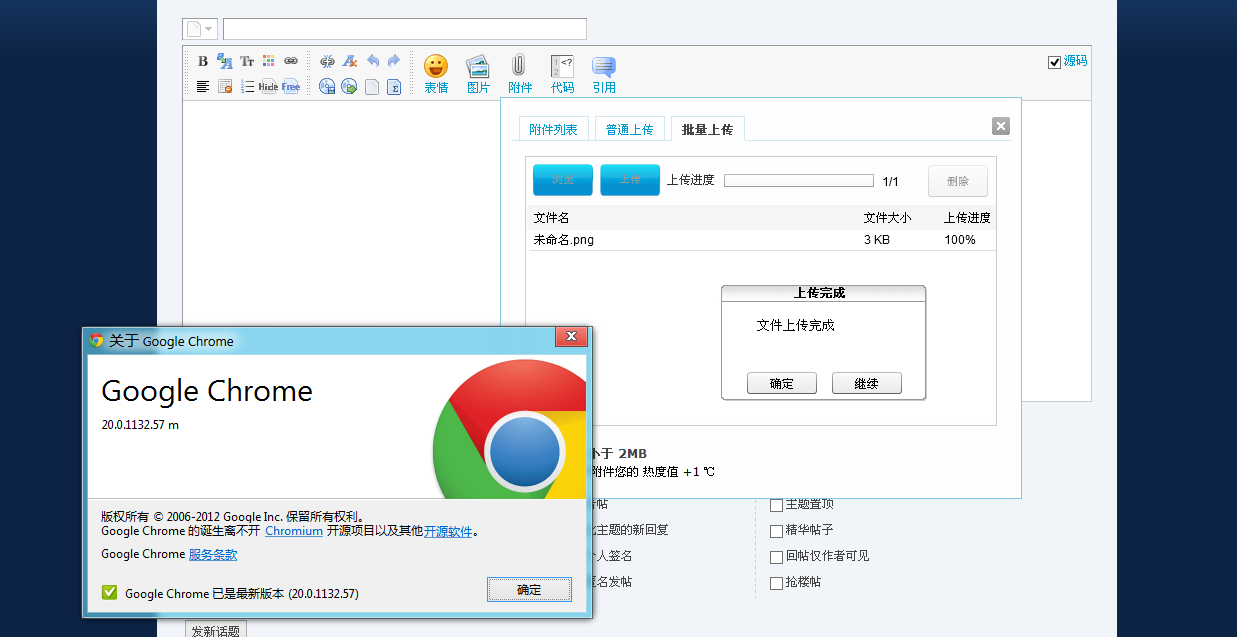Click the 上传进度 column header

[967, 218]
